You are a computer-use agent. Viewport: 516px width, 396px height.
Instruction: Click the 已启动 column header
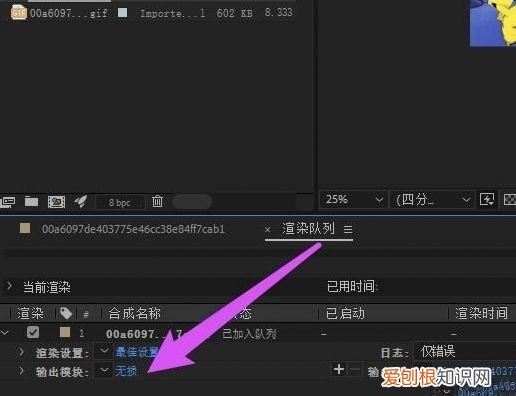coord(345,313)
